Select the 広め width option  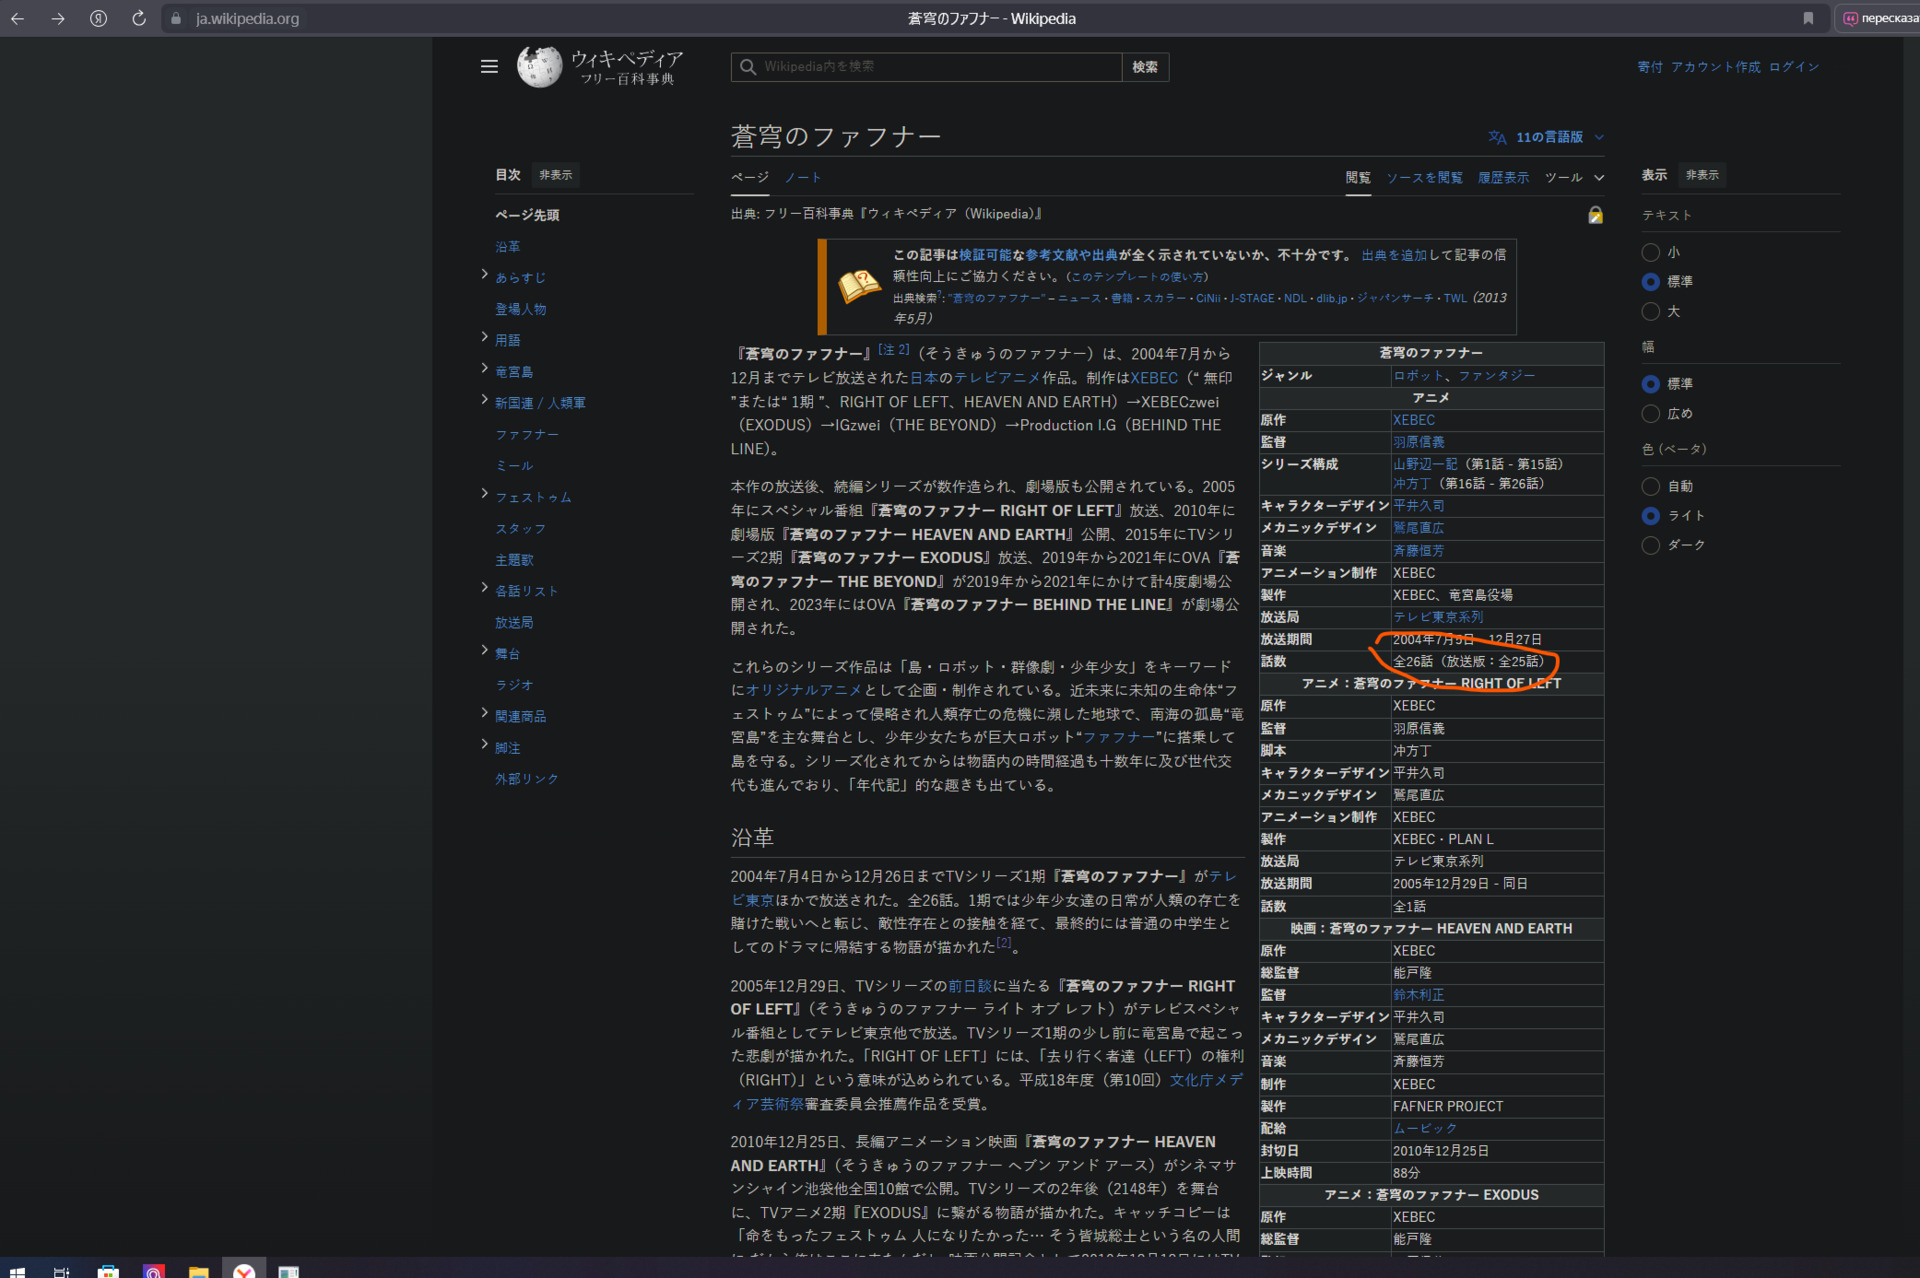(x=1651, y=414)
